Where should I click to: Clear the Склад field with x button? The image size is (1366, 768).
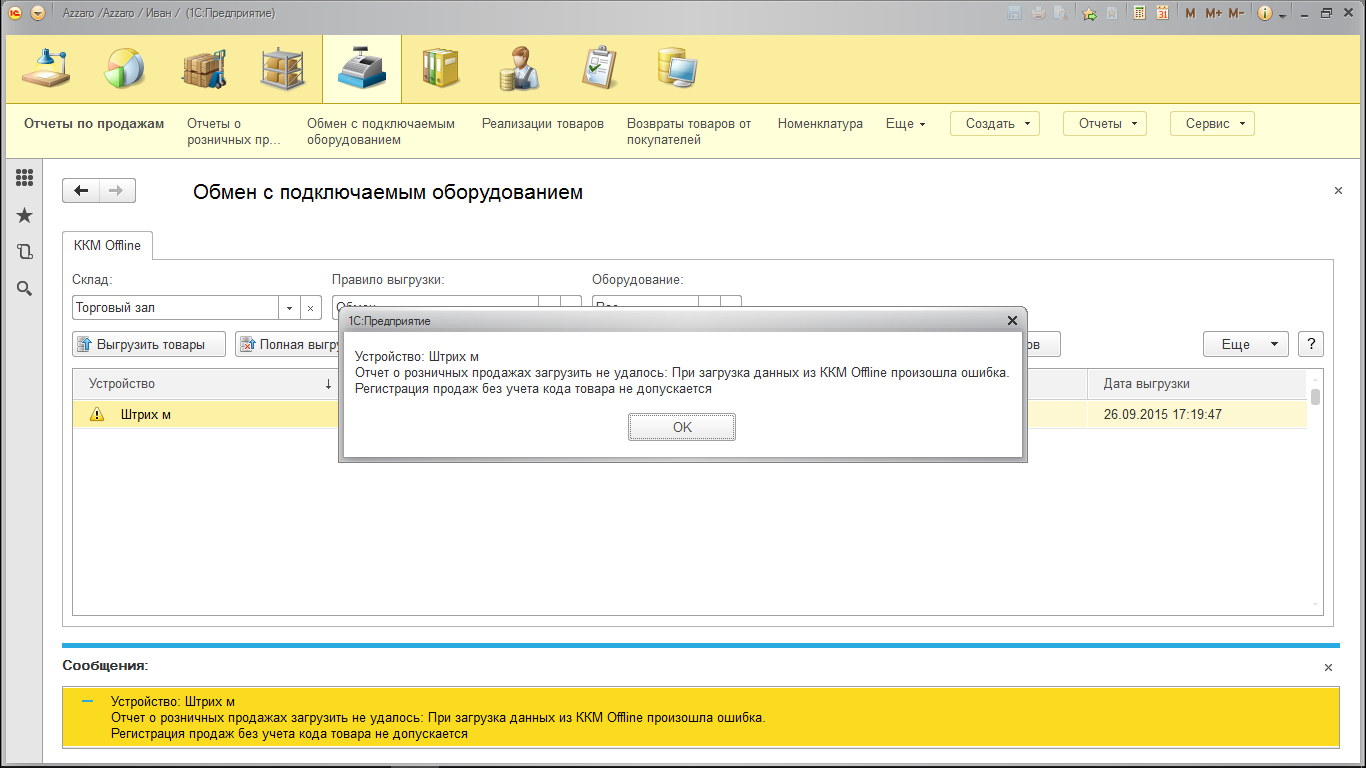[310, 308]
